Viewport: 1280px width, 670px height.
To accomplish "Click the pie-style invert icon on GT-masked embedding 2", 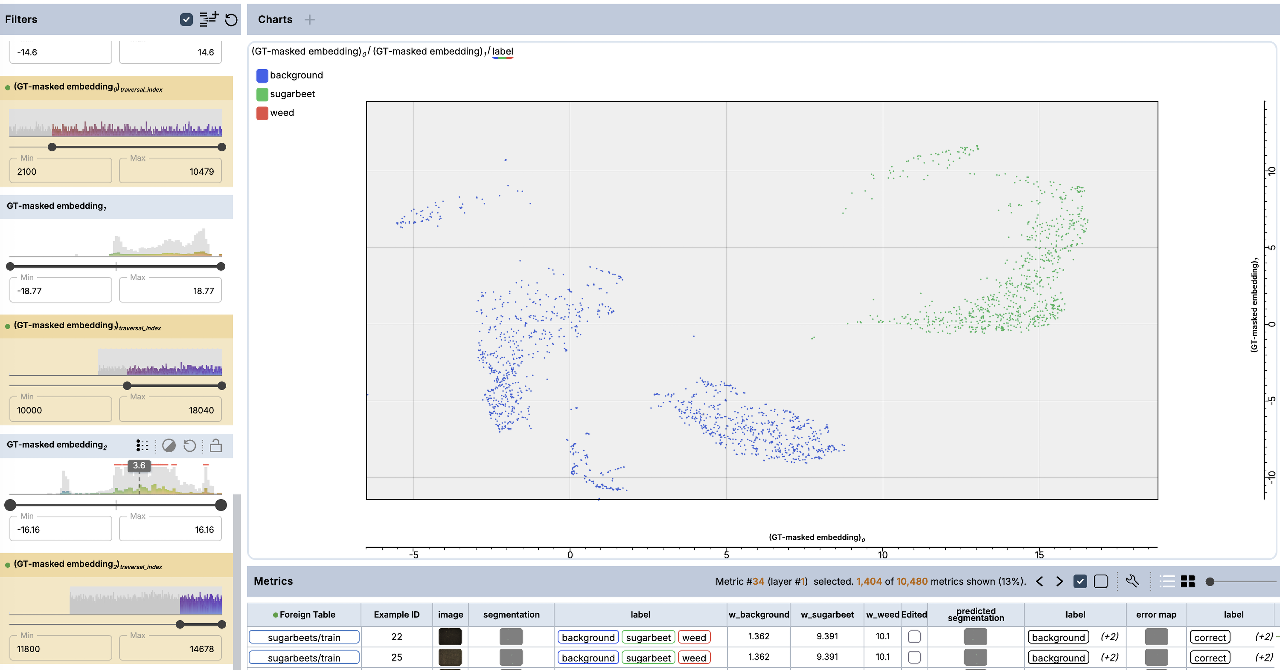I will (x=169, y=445).
